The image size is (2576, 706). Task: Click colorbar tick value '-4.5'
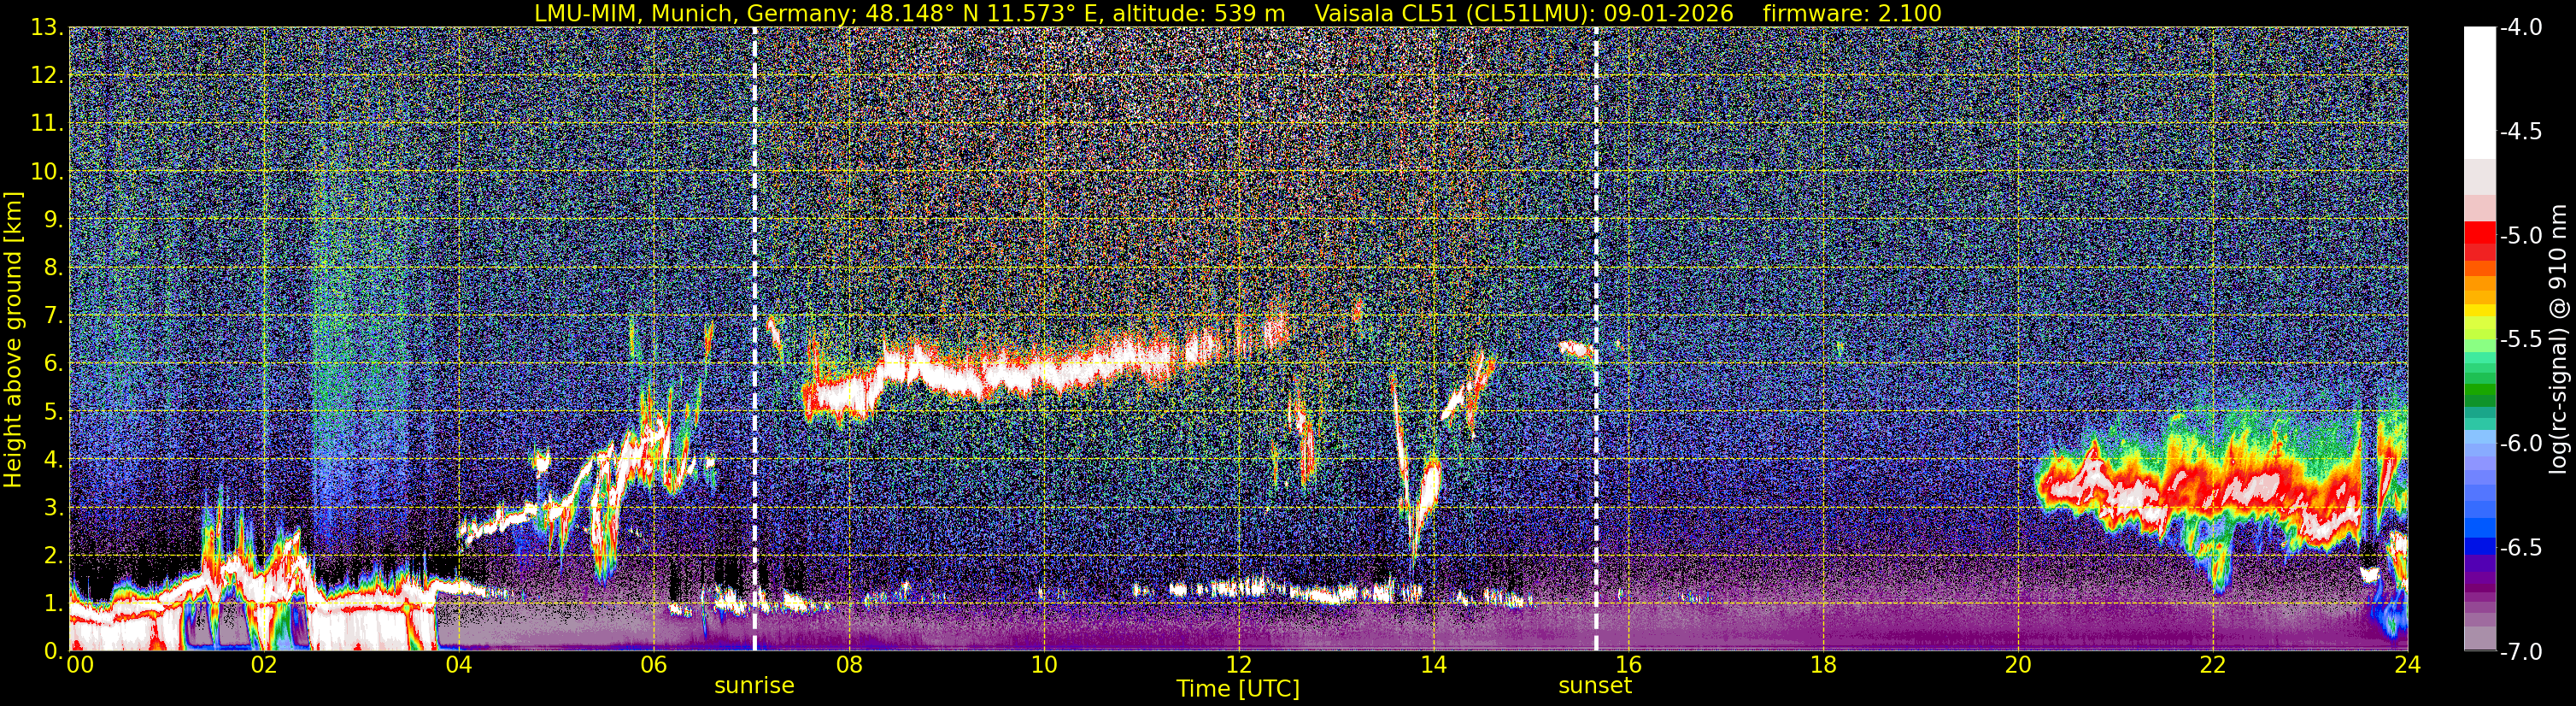pyautogui.click(x=2521, y=132)
